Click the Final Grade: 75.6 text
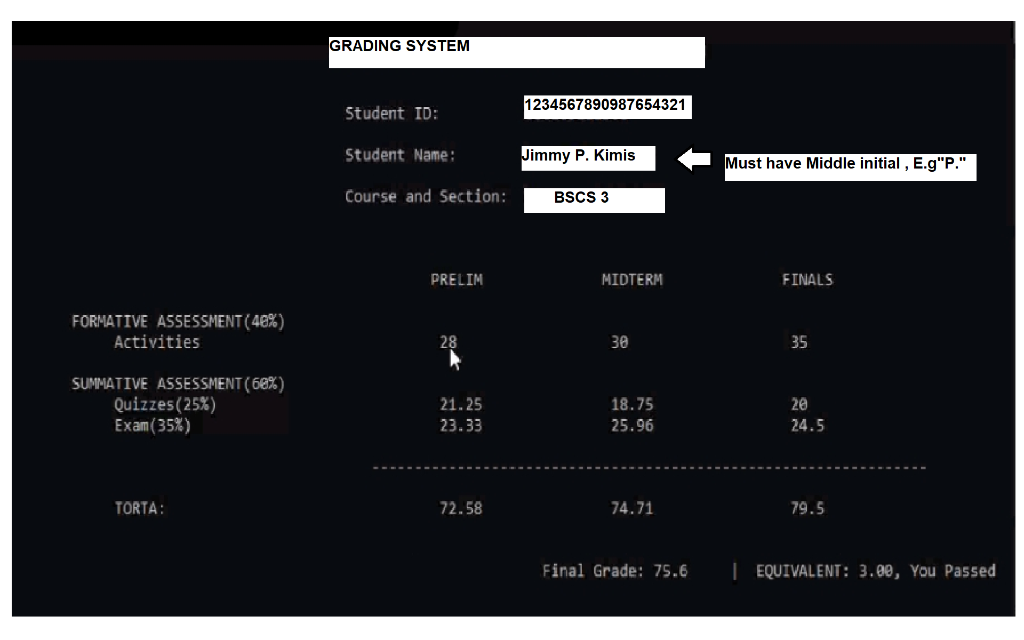1024x640 pixels. coord(614,570)
